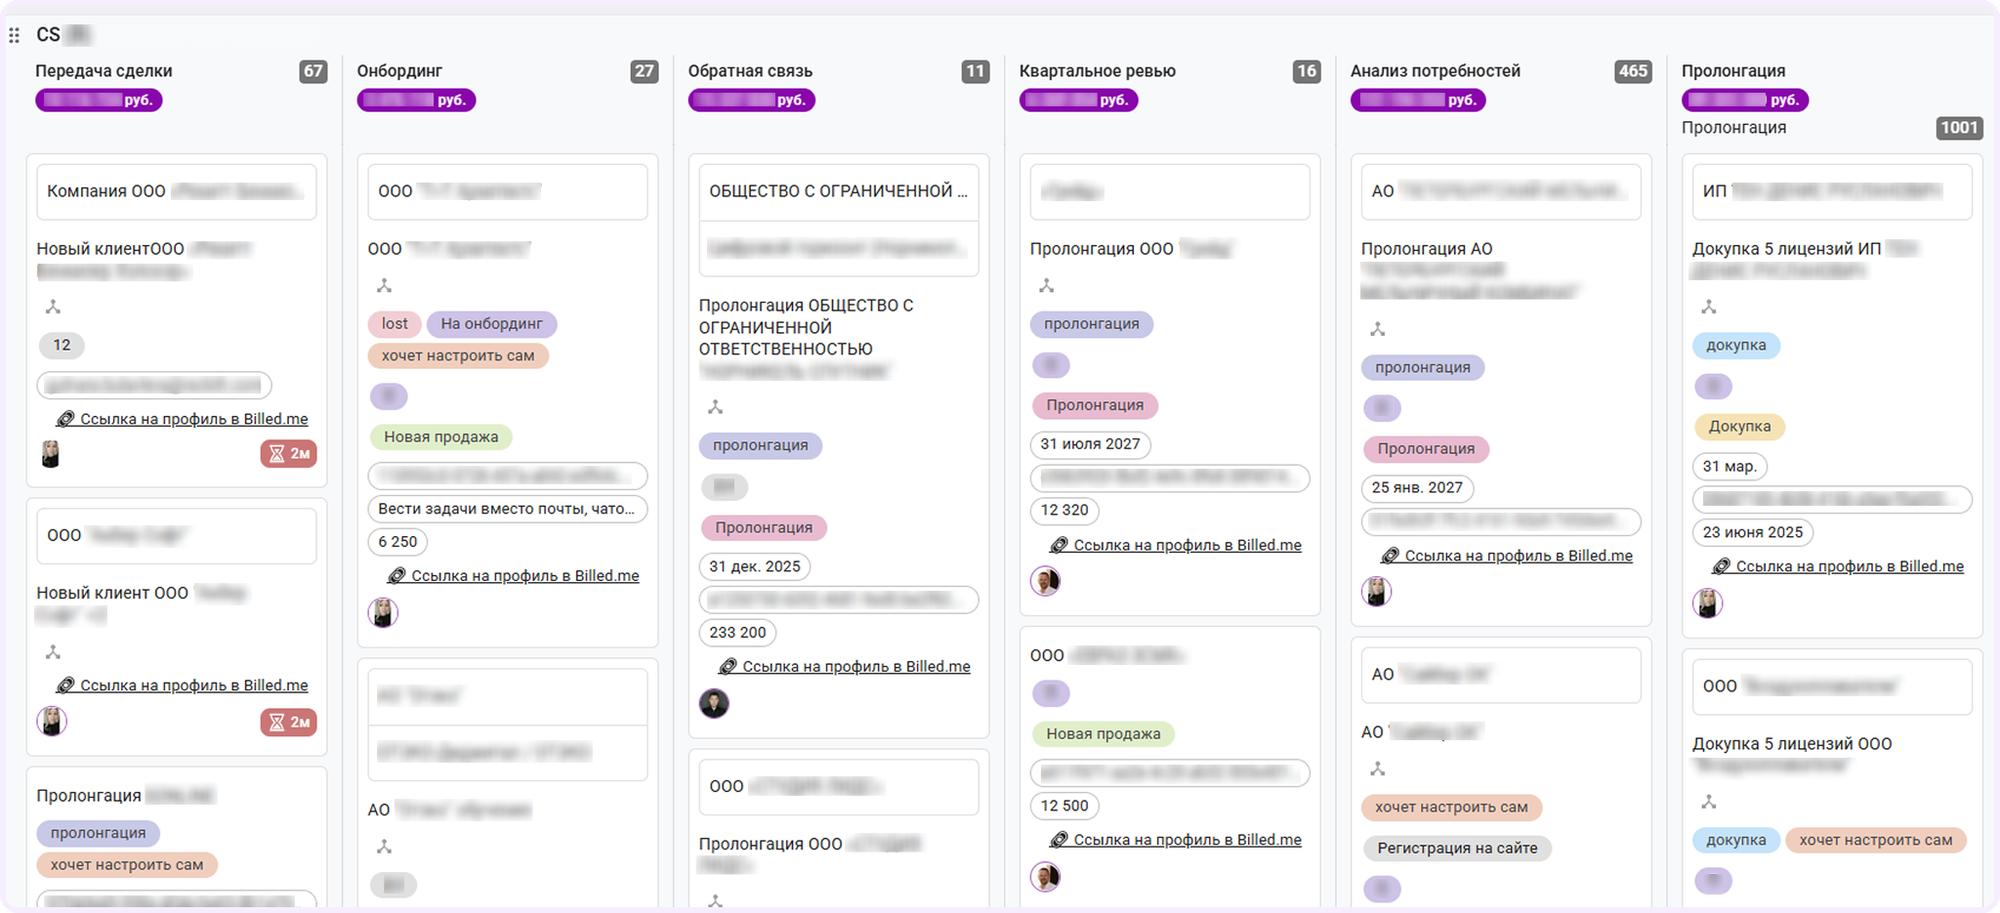
Task: Click the paperclip icon in the Онбординг card
Action: 397,575
